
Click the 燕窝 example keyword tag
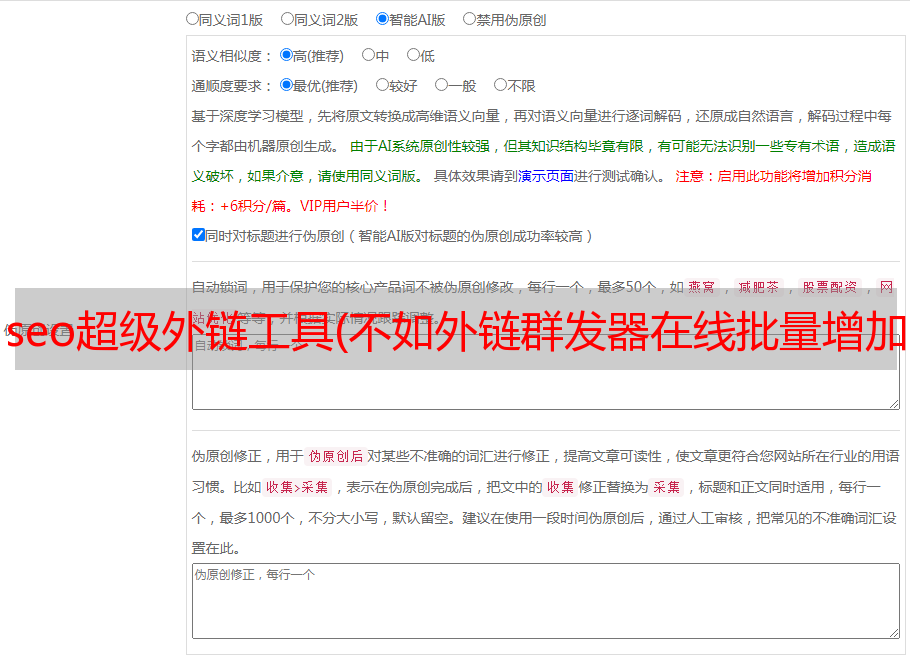pos(701,287)
